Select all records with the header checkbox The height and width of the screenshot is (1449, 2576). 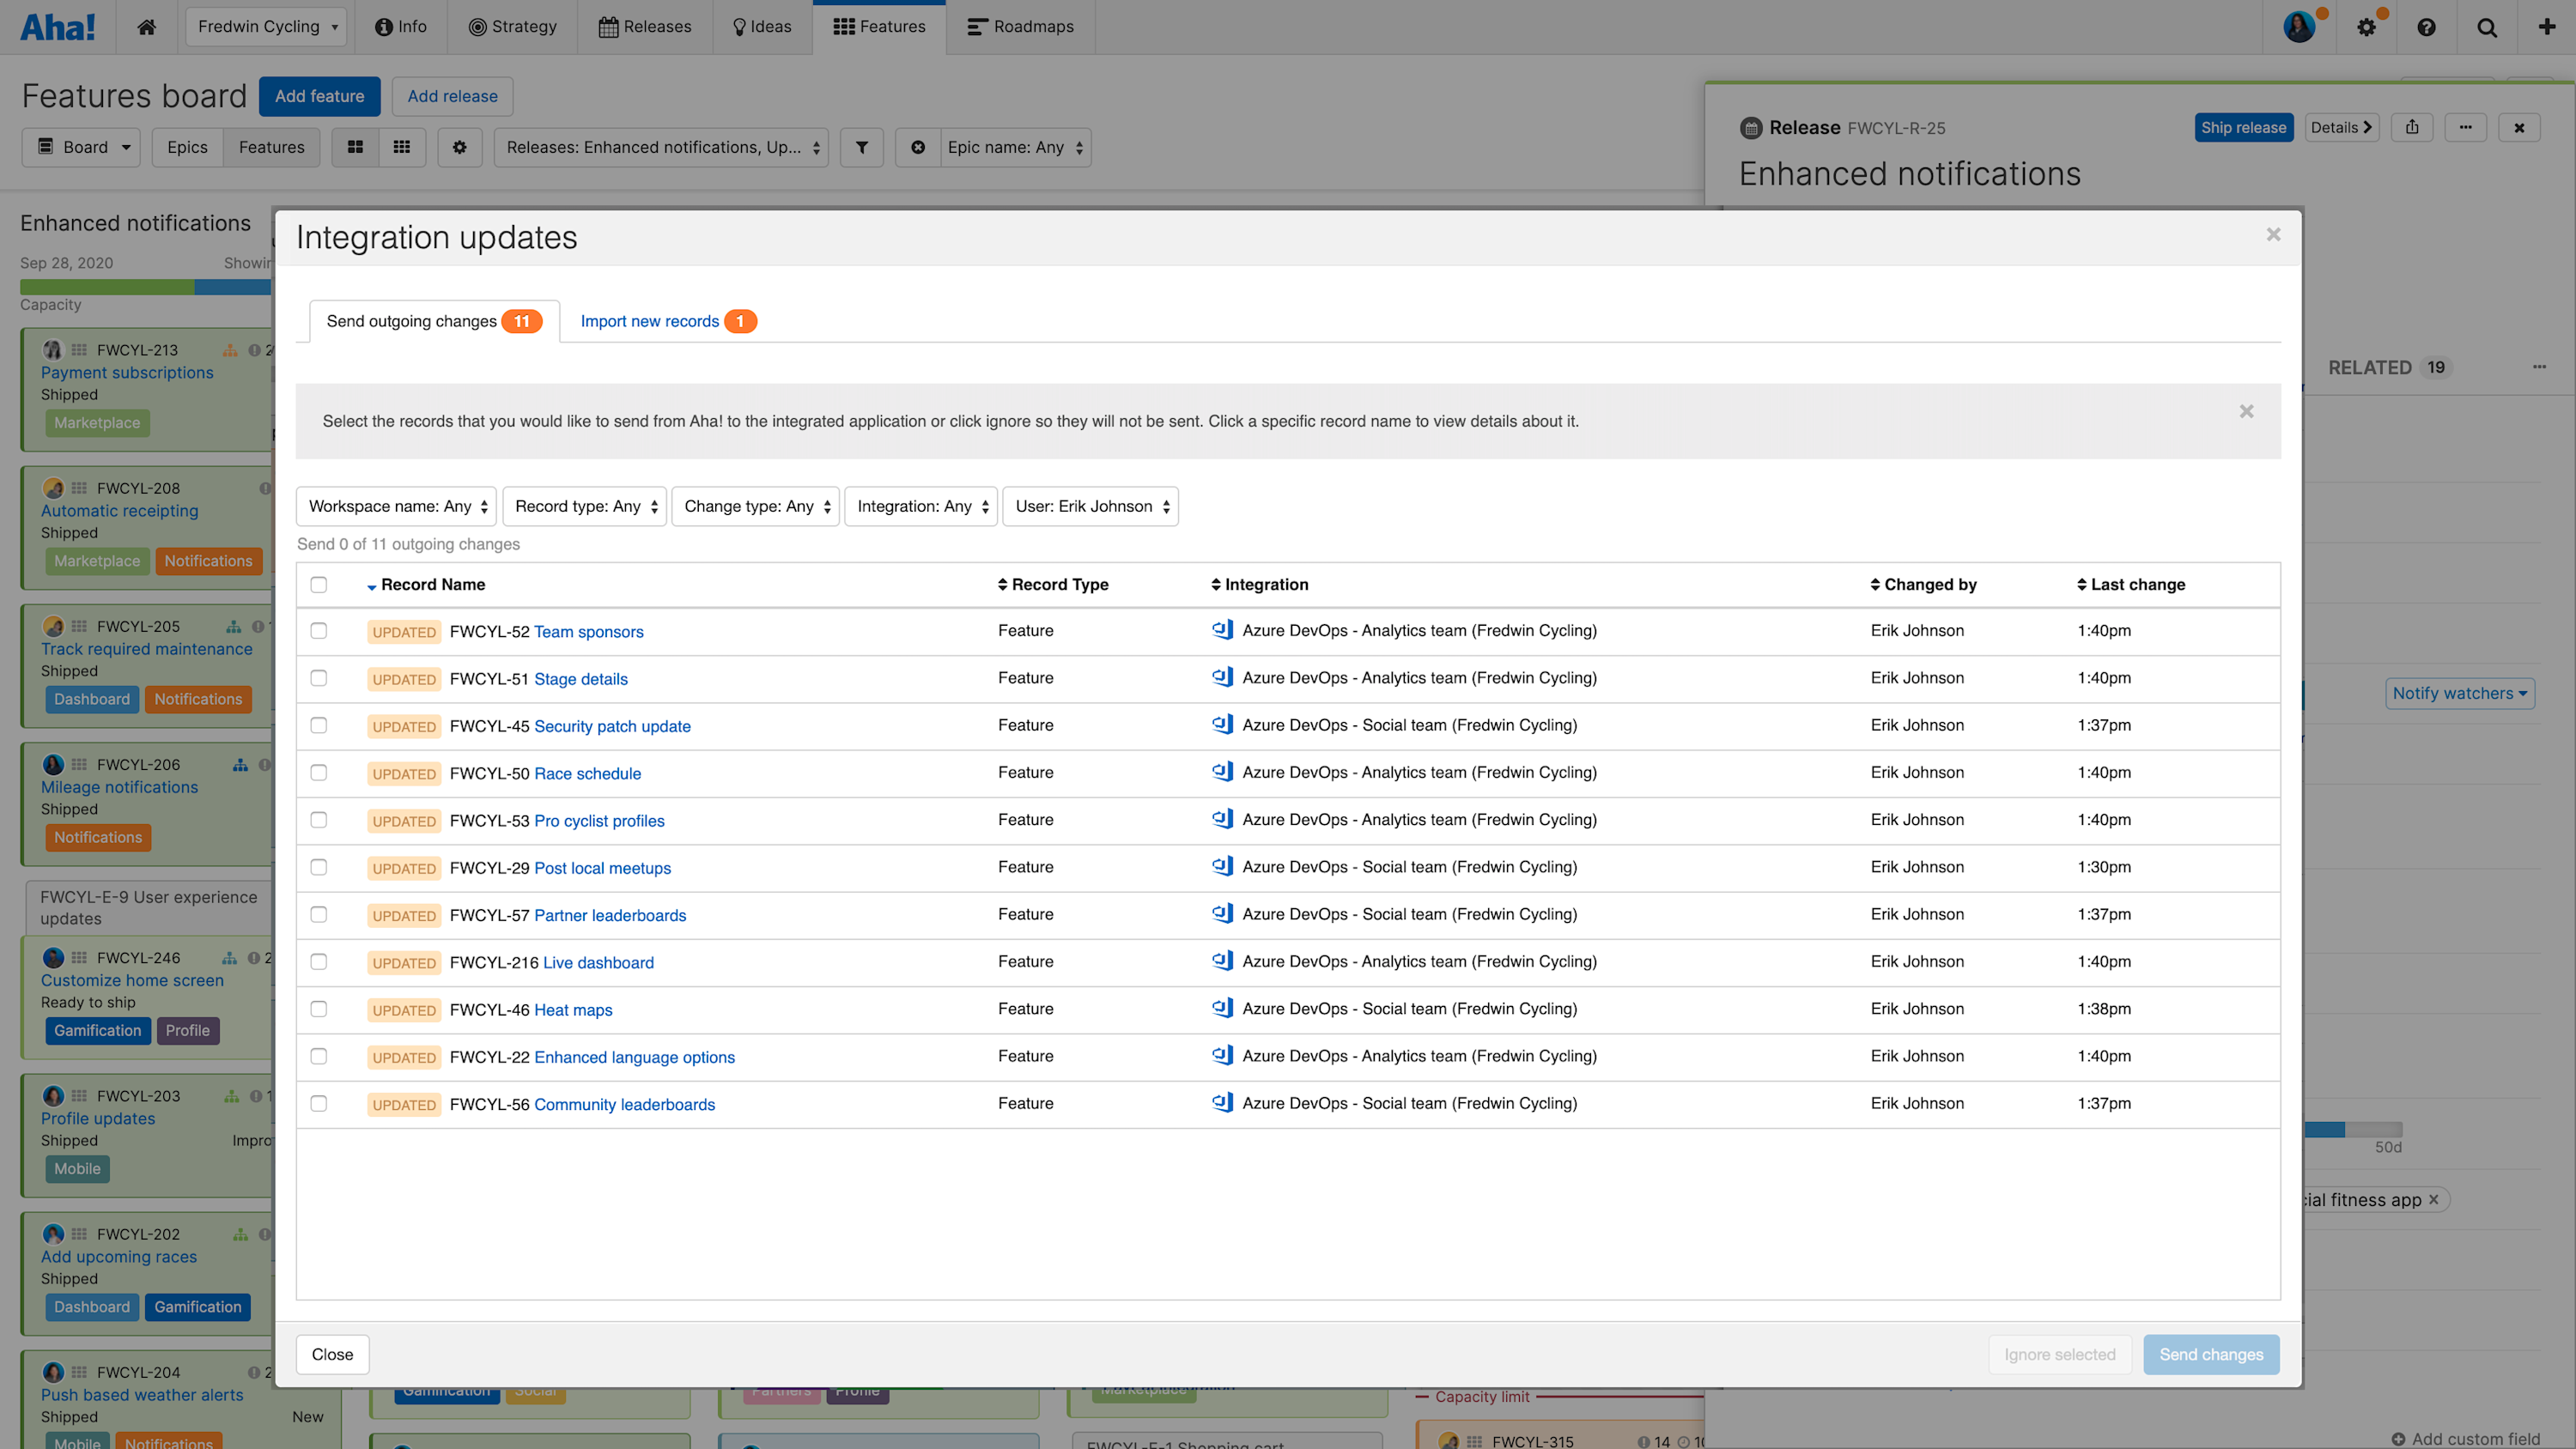319,584
